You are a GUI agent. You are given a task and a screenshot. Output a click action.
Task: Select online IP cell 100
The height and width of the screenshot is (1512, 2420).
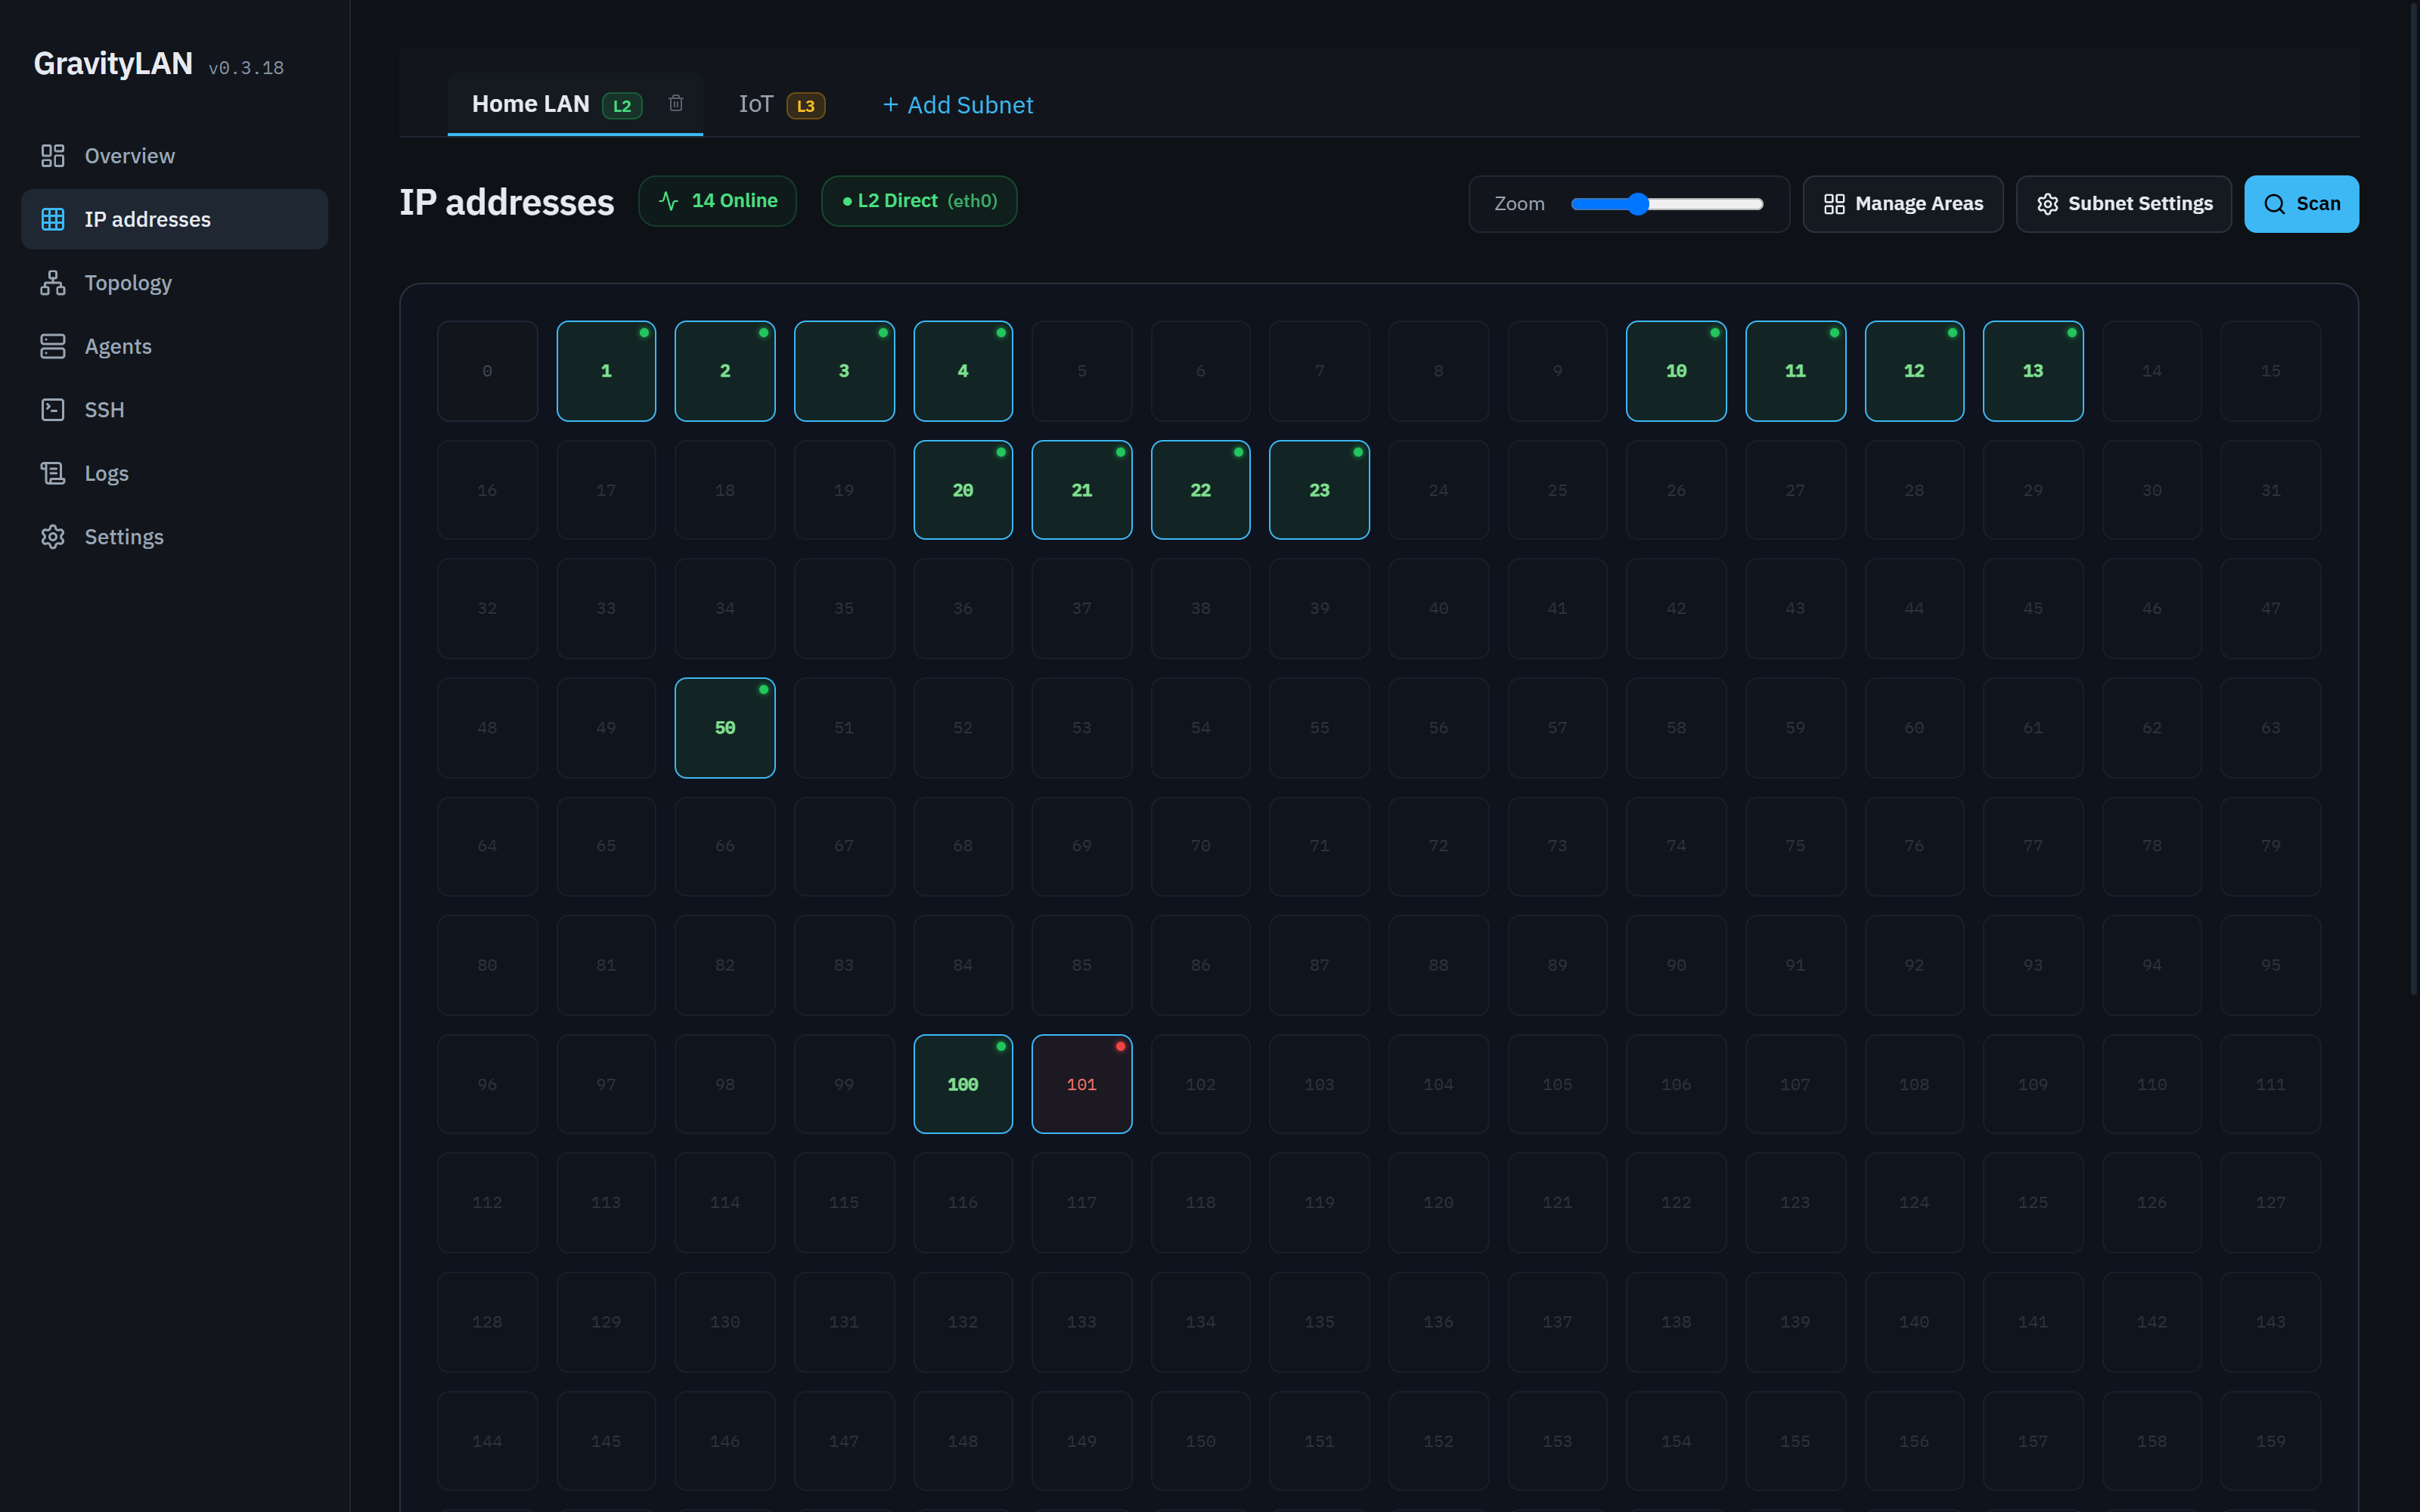963,1084
